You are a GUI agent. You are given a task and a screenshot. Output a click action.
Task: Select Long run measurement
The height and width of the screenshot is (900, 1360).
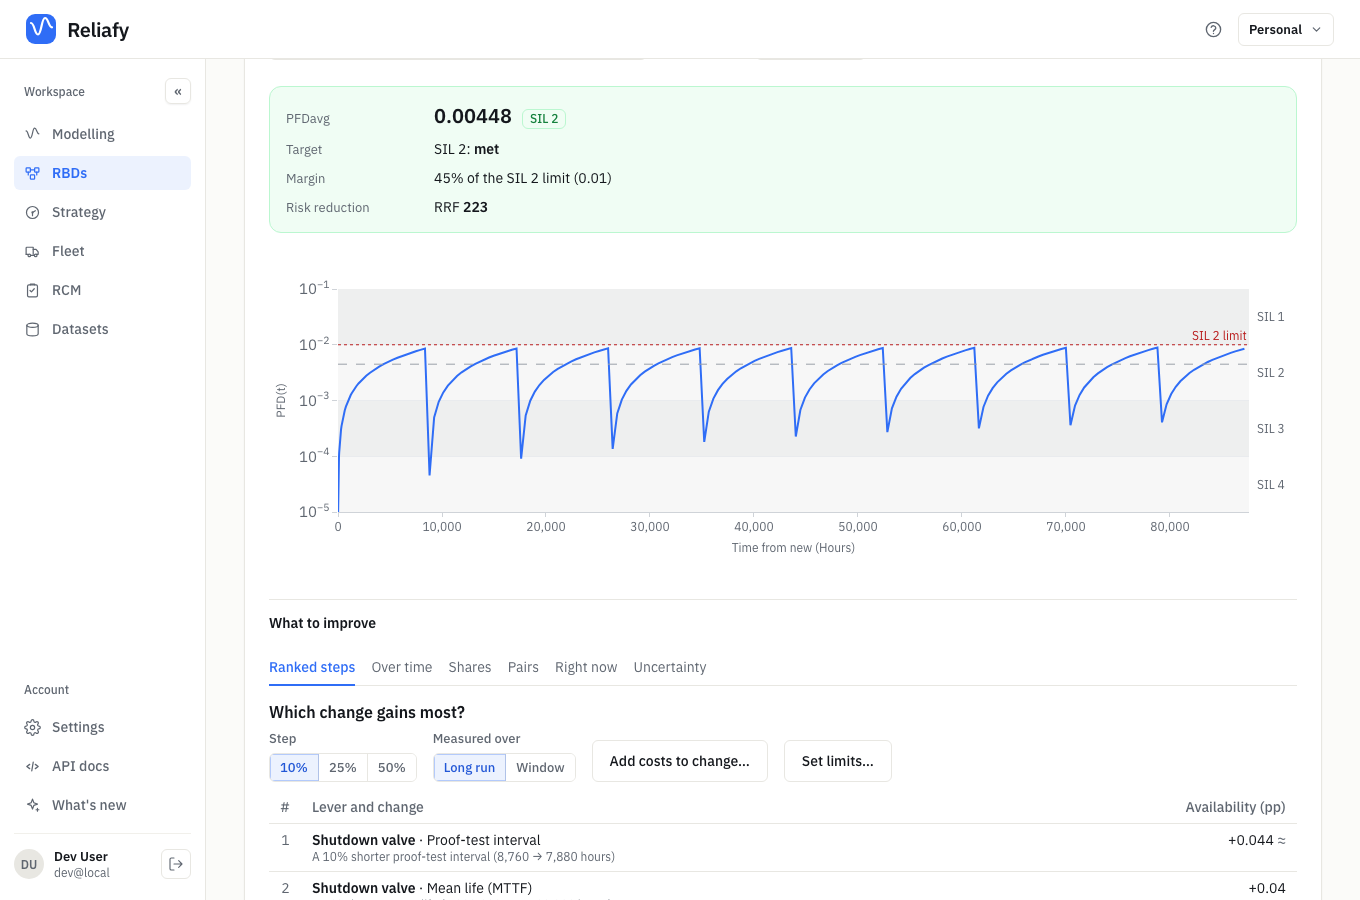(469, 767)
